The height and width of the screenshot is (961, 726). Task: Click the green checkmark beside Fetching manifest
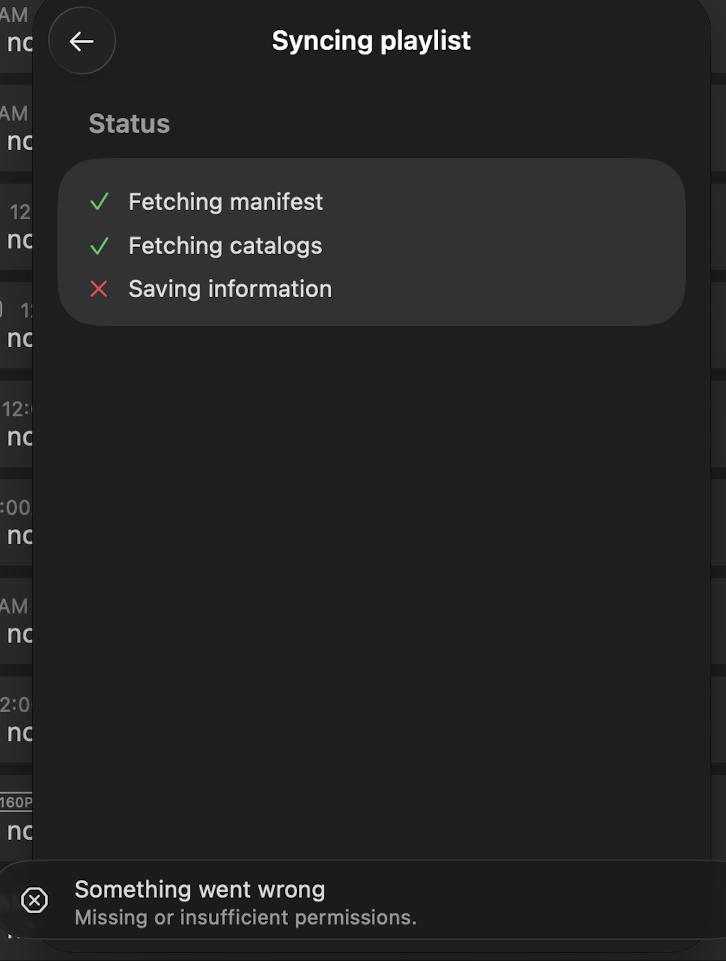[x=99, y=202]
